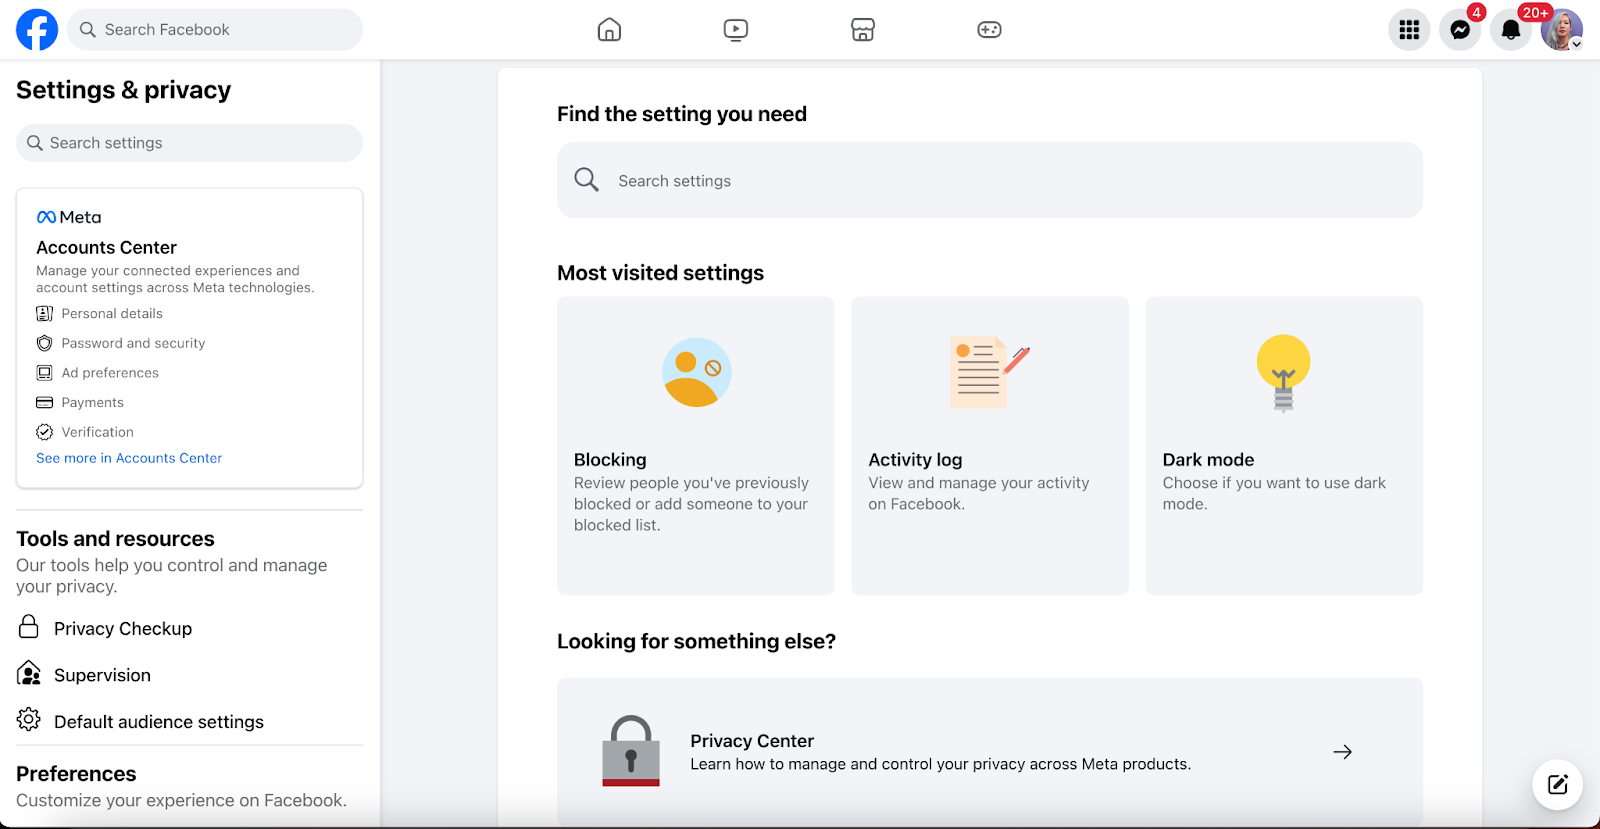The image size is (1600, 829).
Task: Click the Verification badge icon
Action: [x=44, y=432]
